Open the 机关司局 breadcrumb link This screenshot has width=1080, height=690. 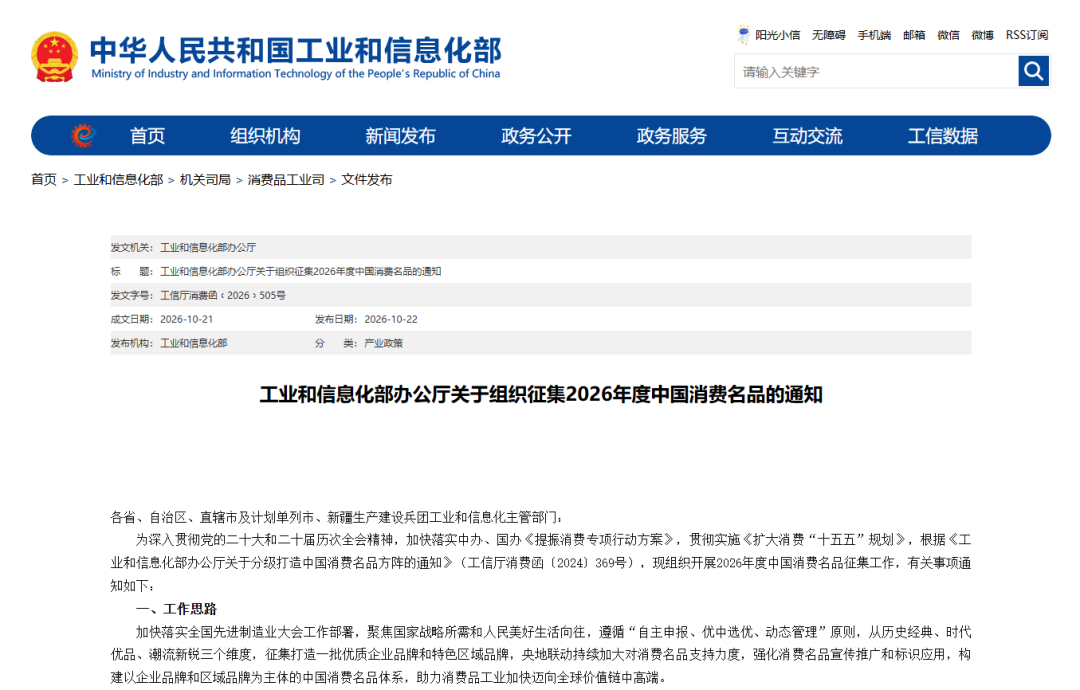205,180
